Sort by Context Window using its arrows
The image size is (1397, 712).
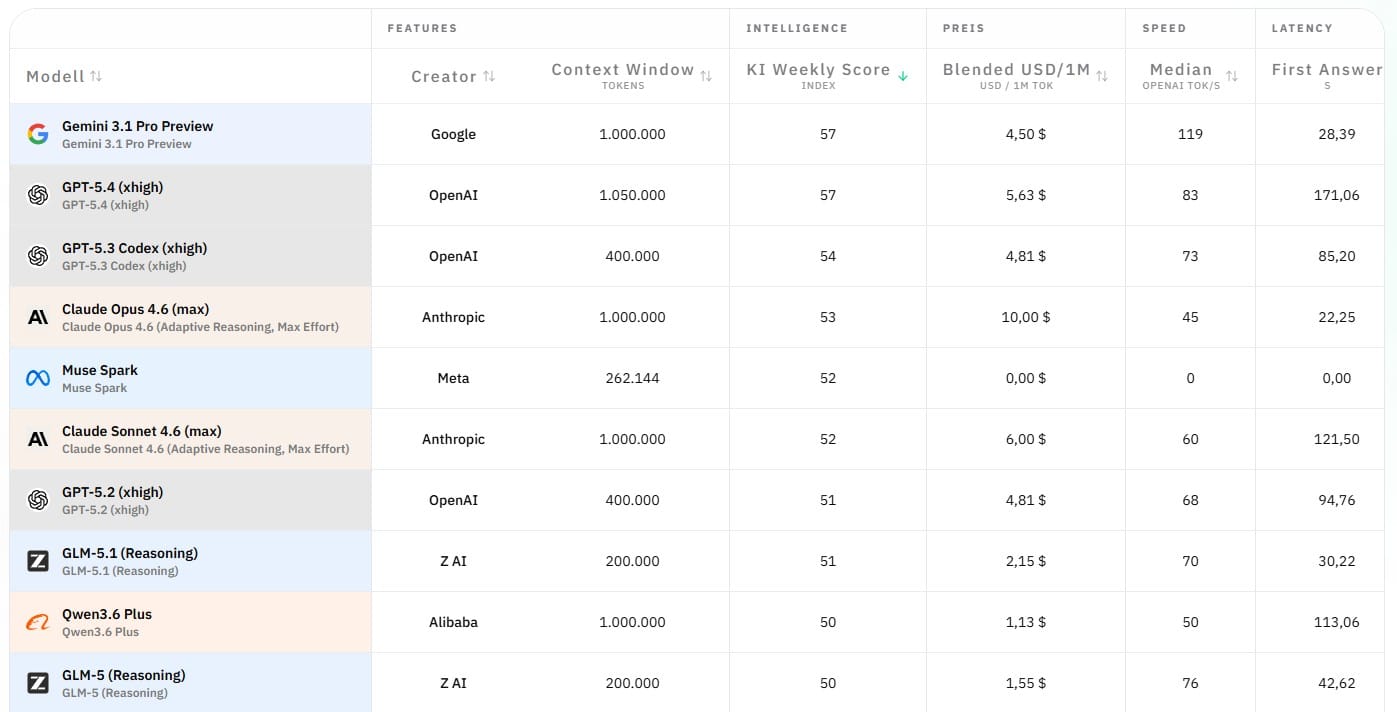tap(706, 76)
